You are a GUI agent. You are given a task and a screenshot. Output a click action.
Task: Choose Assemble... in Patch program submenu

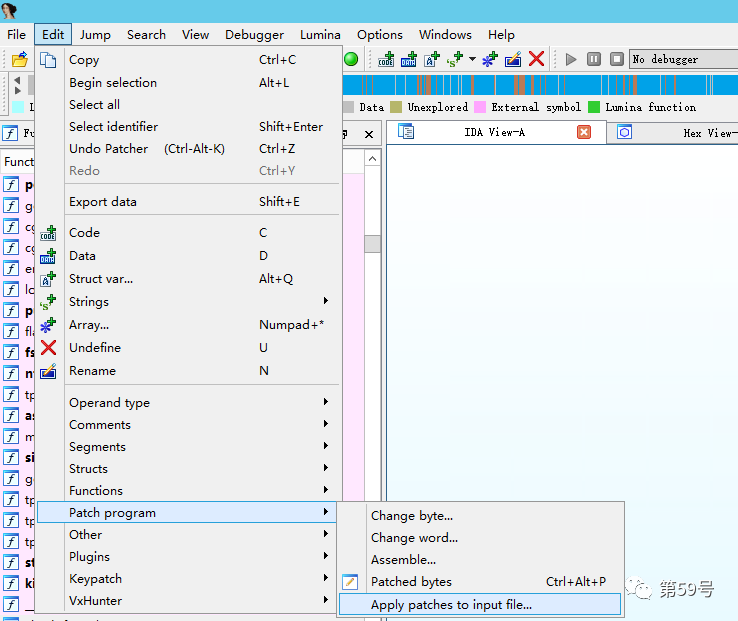(480, 560)
